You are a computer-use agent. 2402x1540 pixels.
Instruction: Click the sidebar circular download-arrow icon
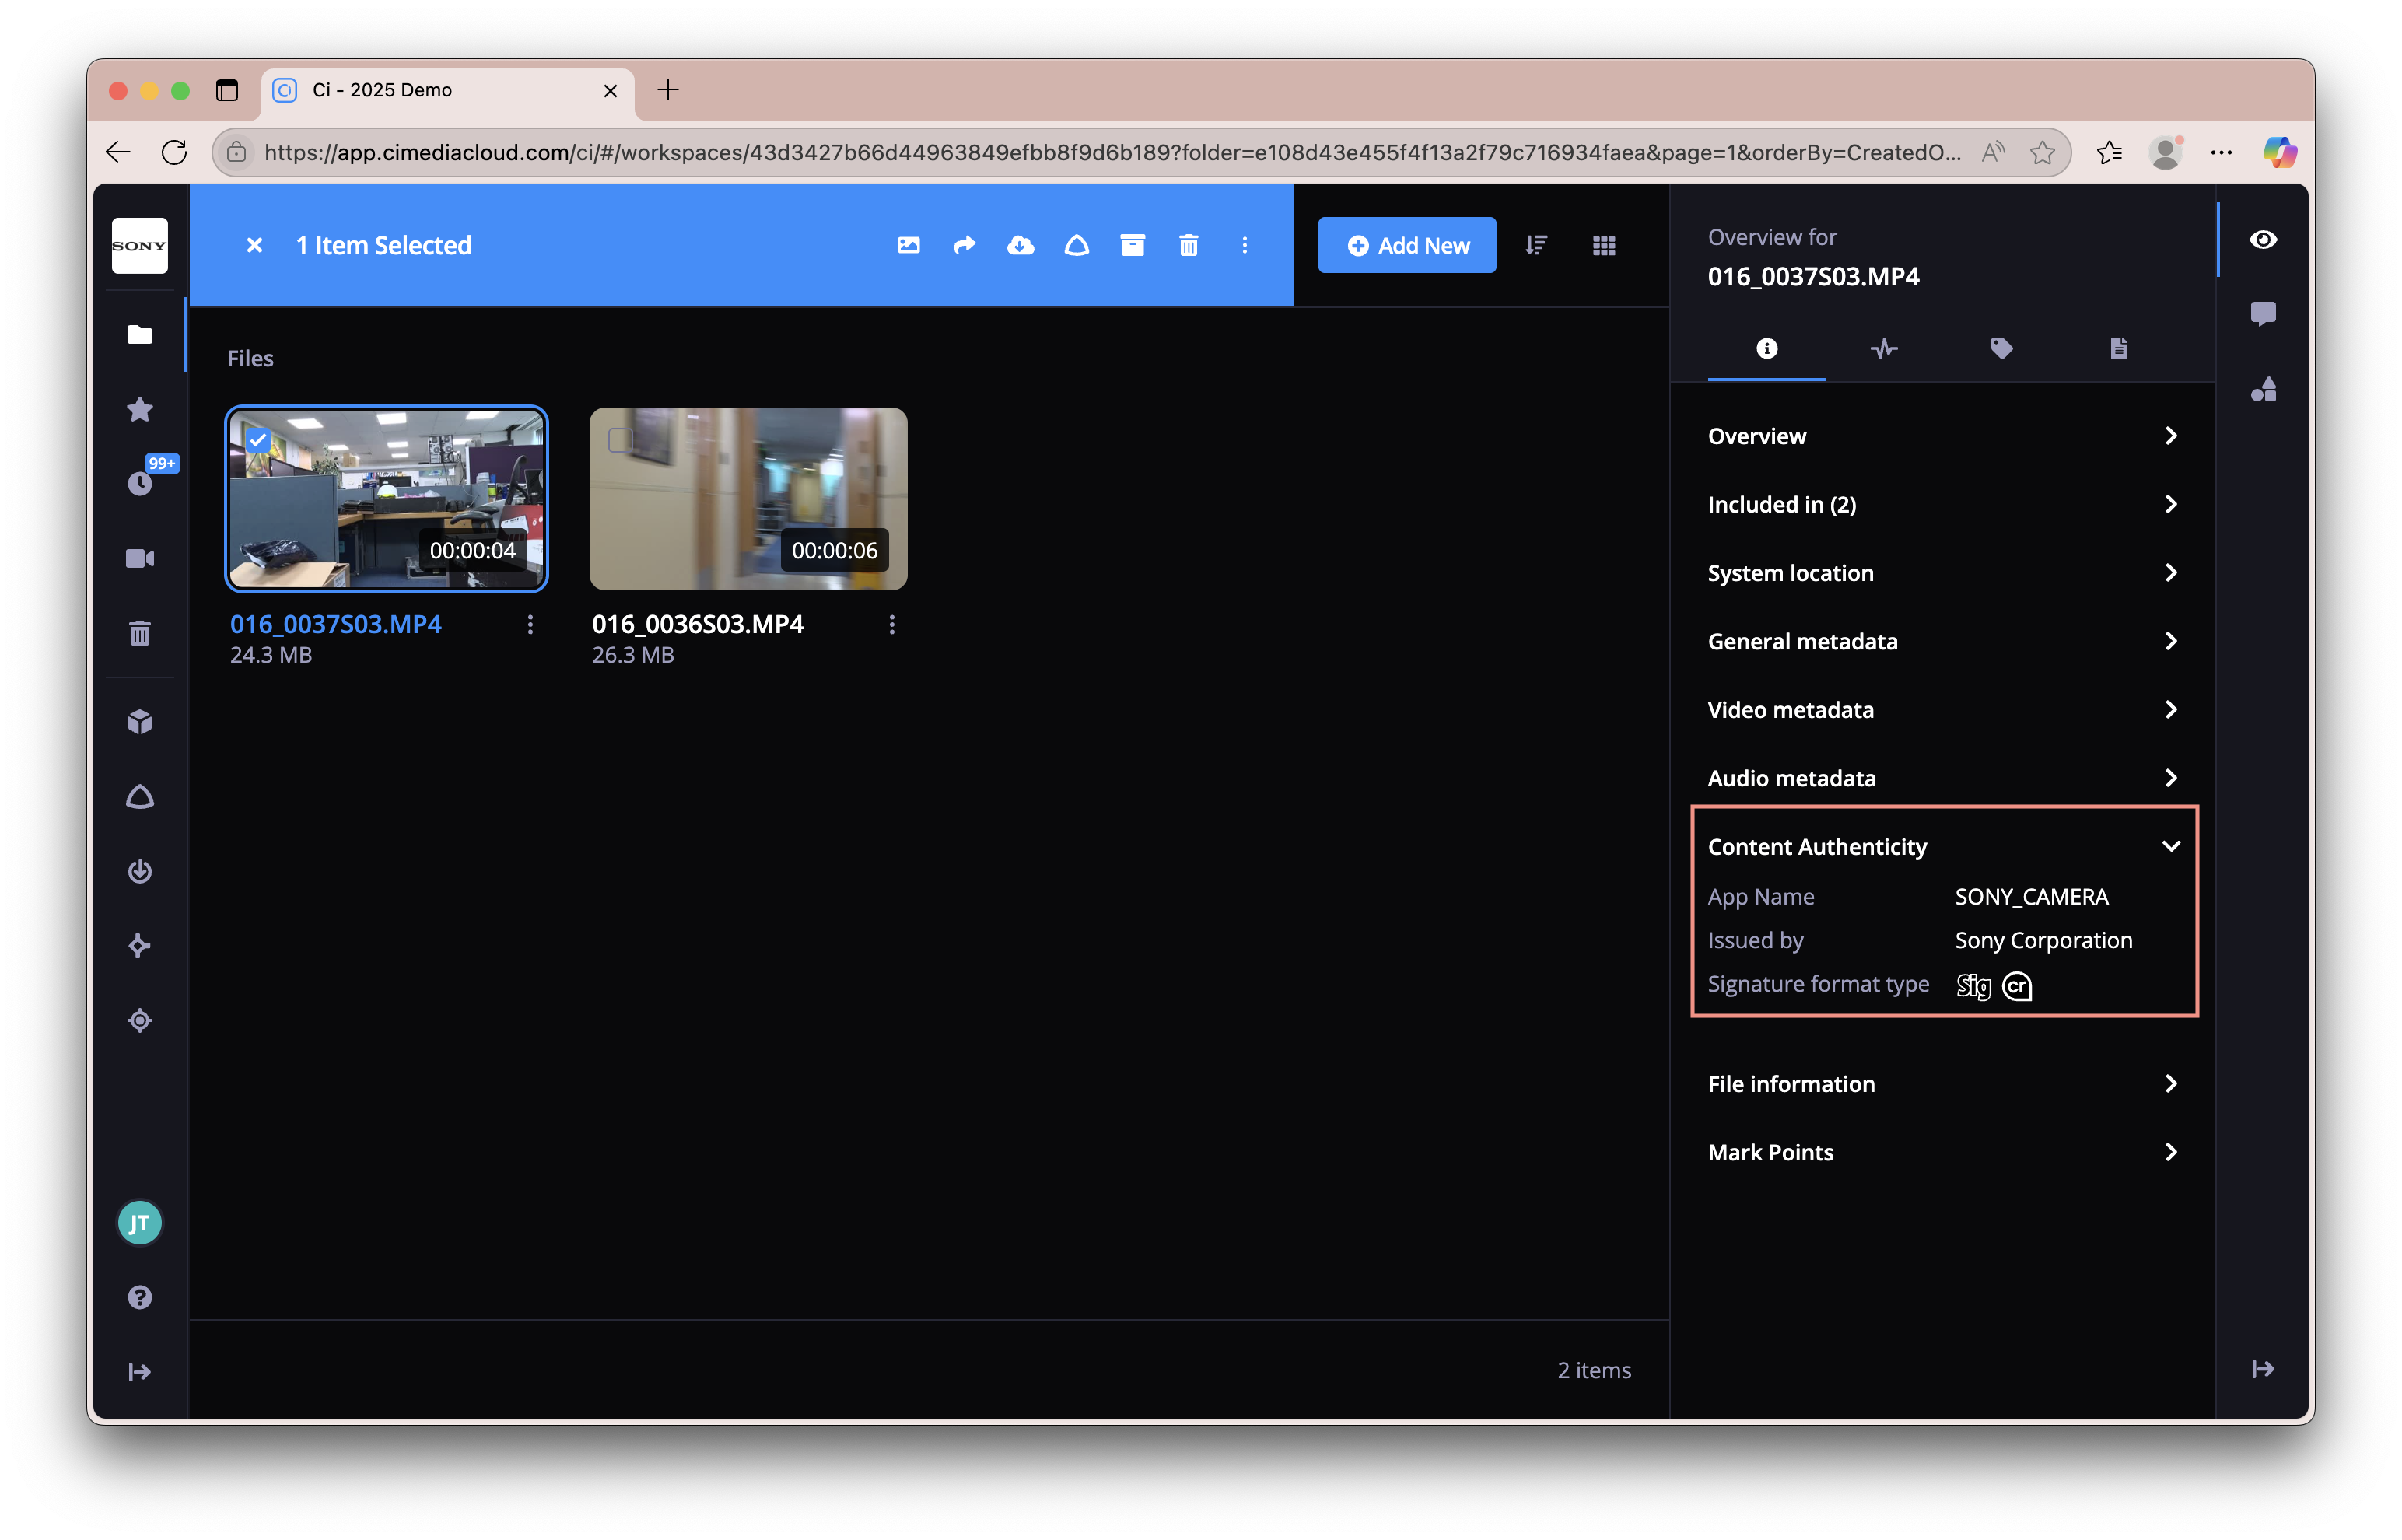pos(140,871)
